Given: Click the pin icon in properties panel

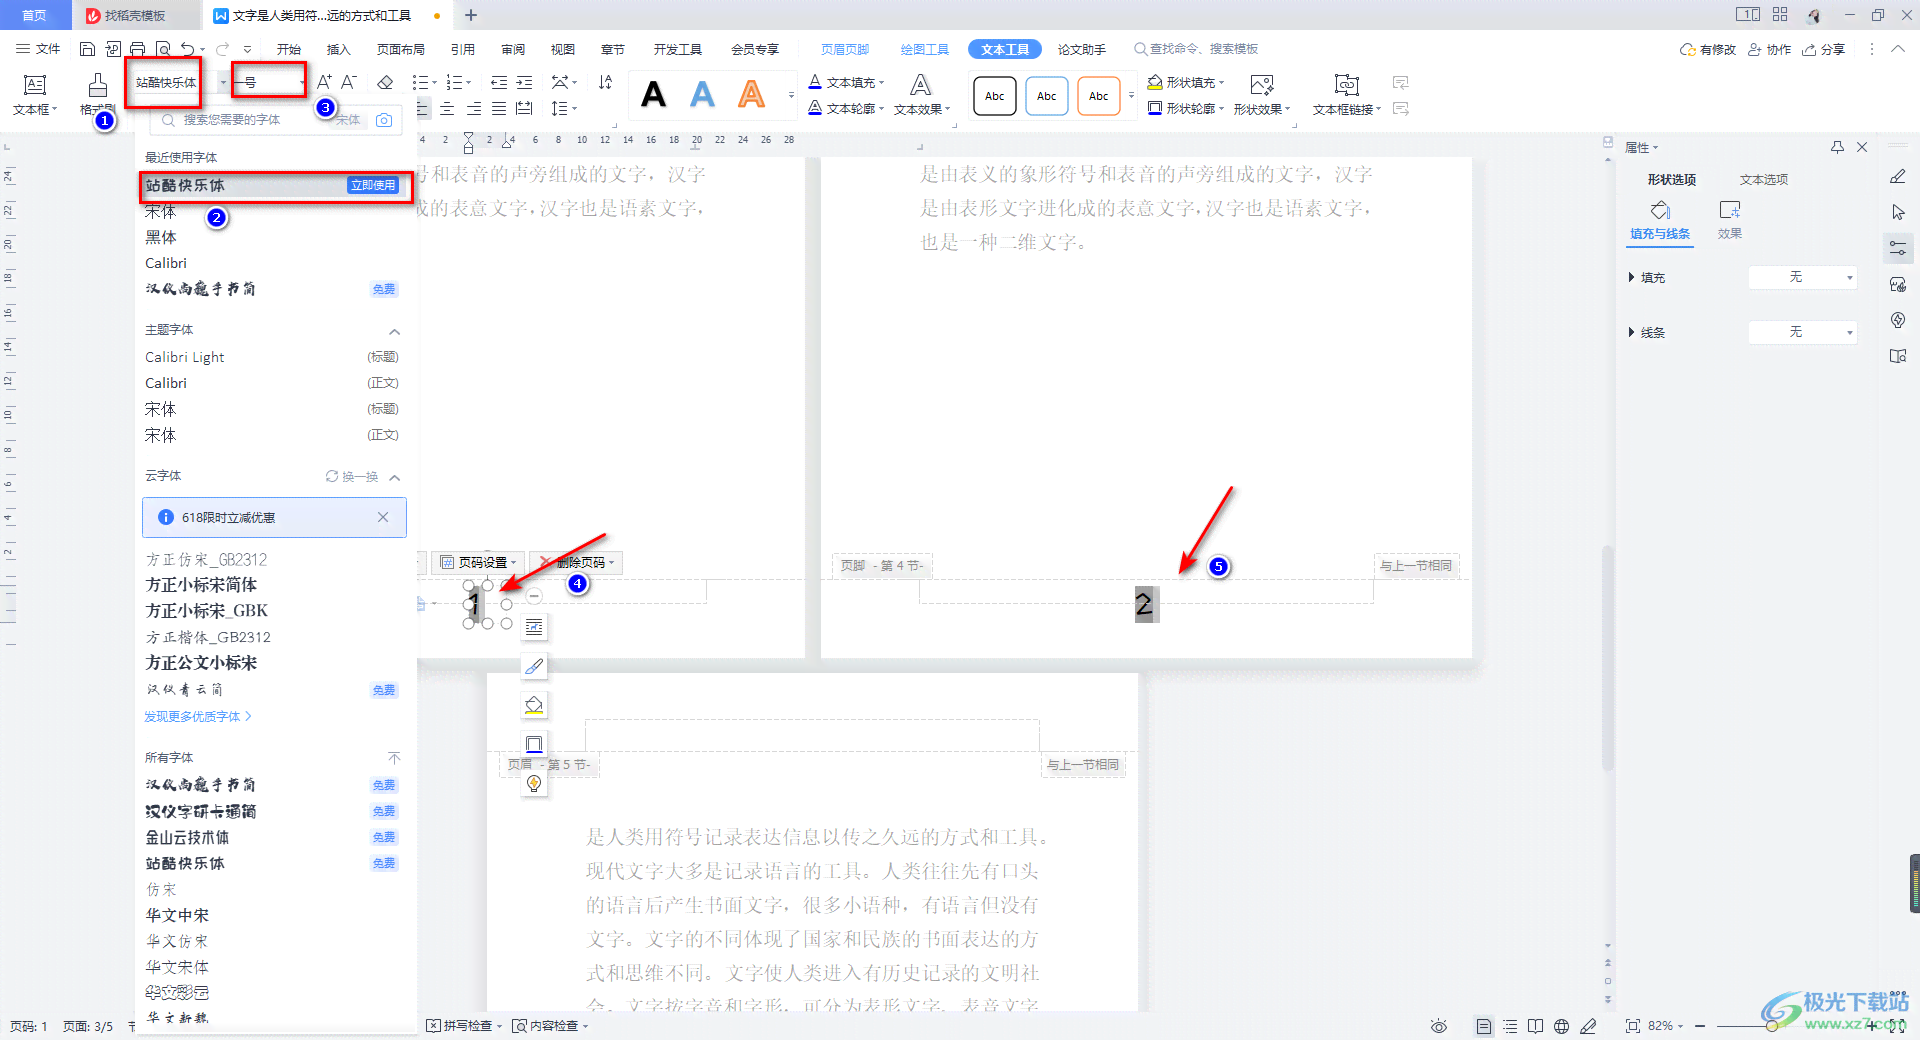Looking at the screenshot, I should (x=1837, y=147).
